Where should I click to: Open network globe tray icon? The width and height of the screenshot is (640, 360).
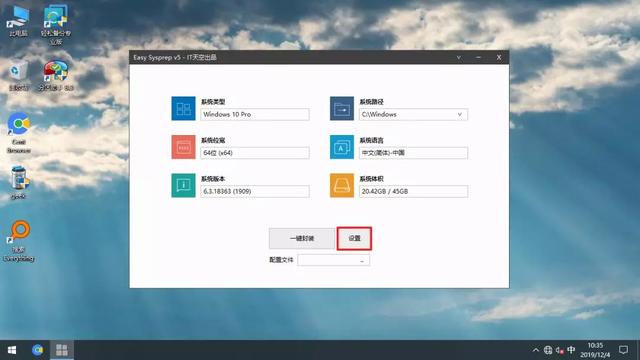pyautogui.click(x=548, y=350)
